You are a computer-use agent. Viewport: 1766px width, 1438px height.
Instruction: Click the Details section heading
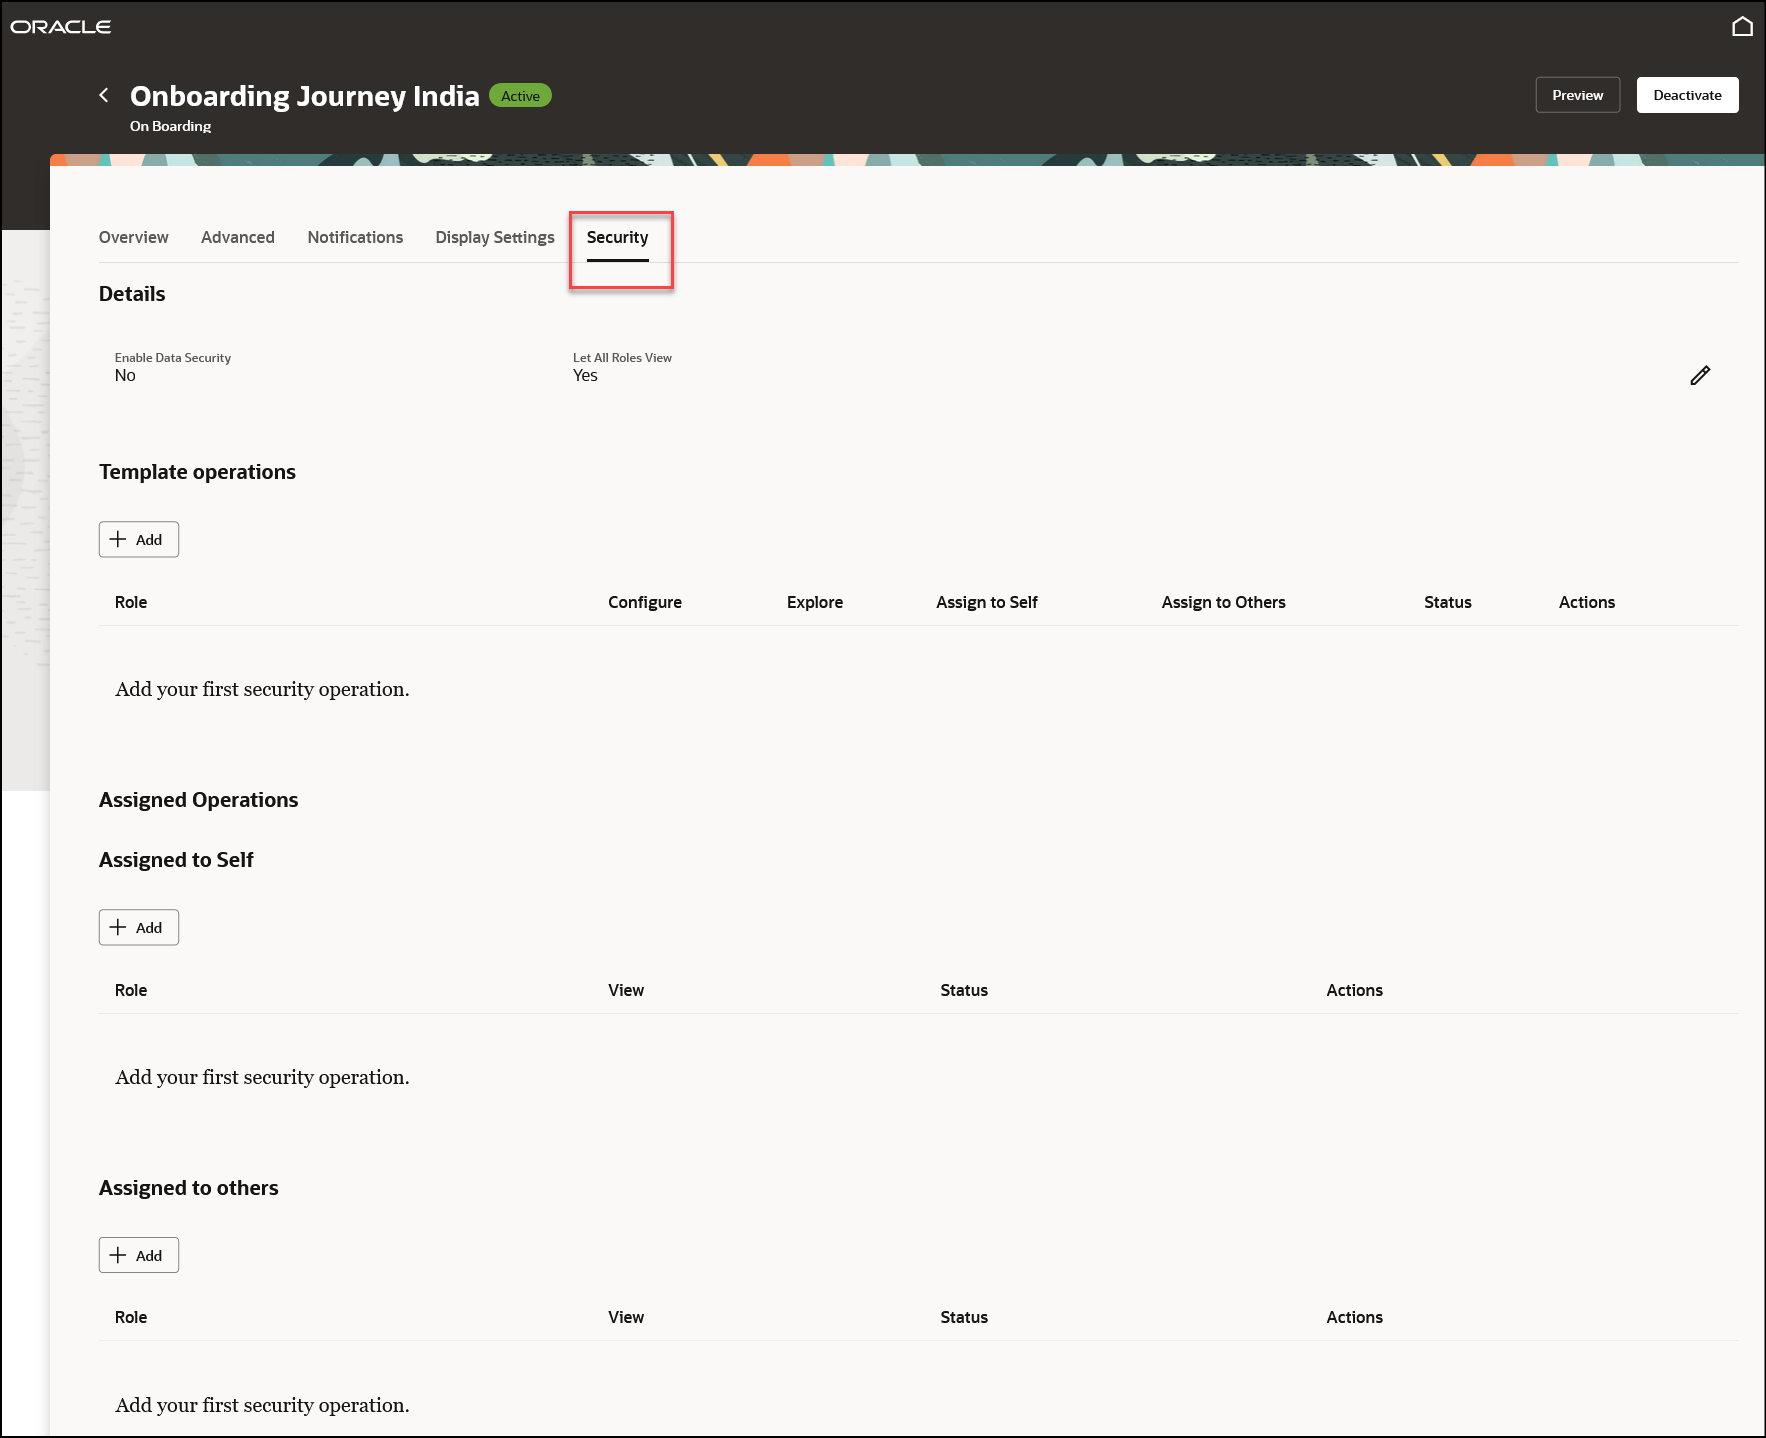[x=132, y=294]
